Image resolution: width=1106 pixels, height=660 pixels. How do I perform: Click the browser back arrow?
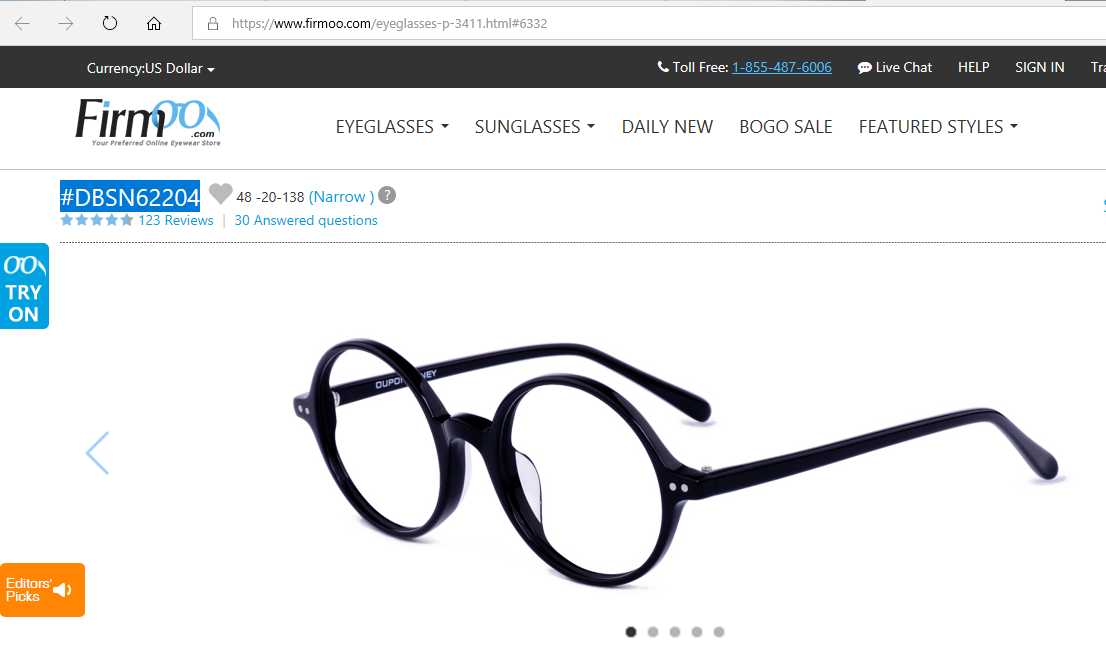[22, 23]
